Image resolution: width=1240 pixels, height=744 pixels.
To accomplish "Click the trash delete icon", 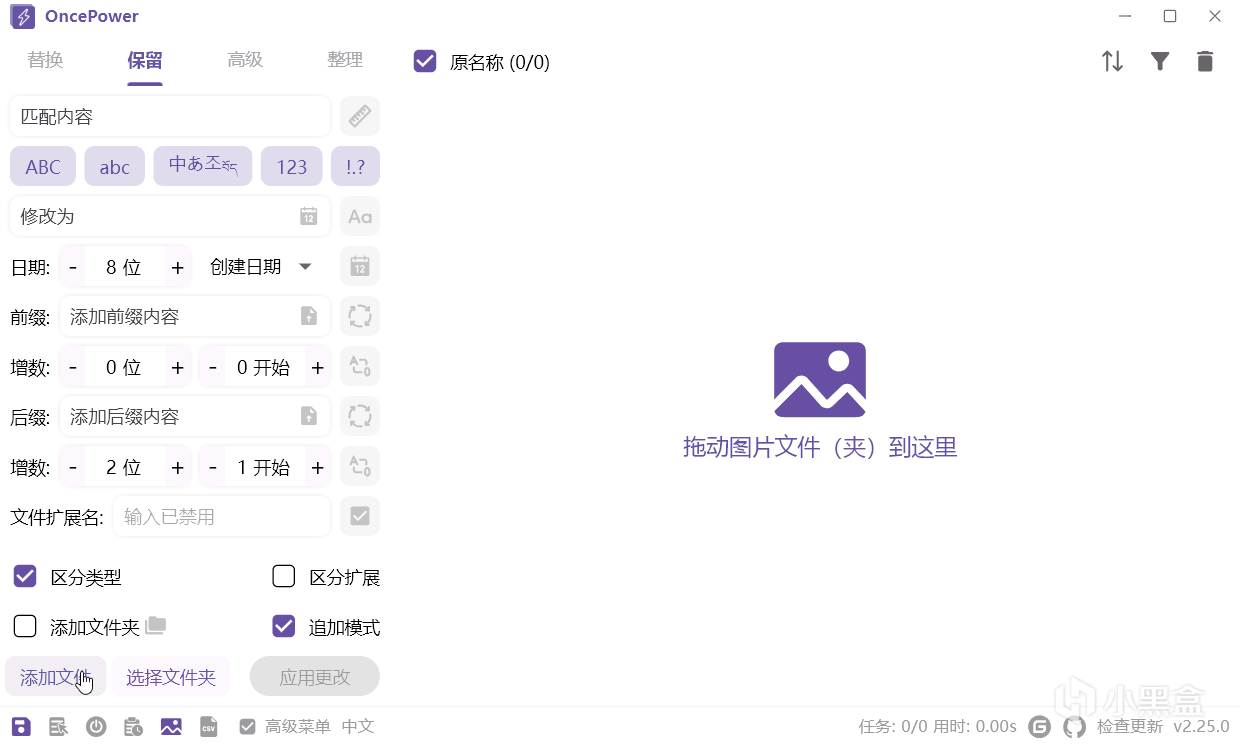I will click(1205, 62).
